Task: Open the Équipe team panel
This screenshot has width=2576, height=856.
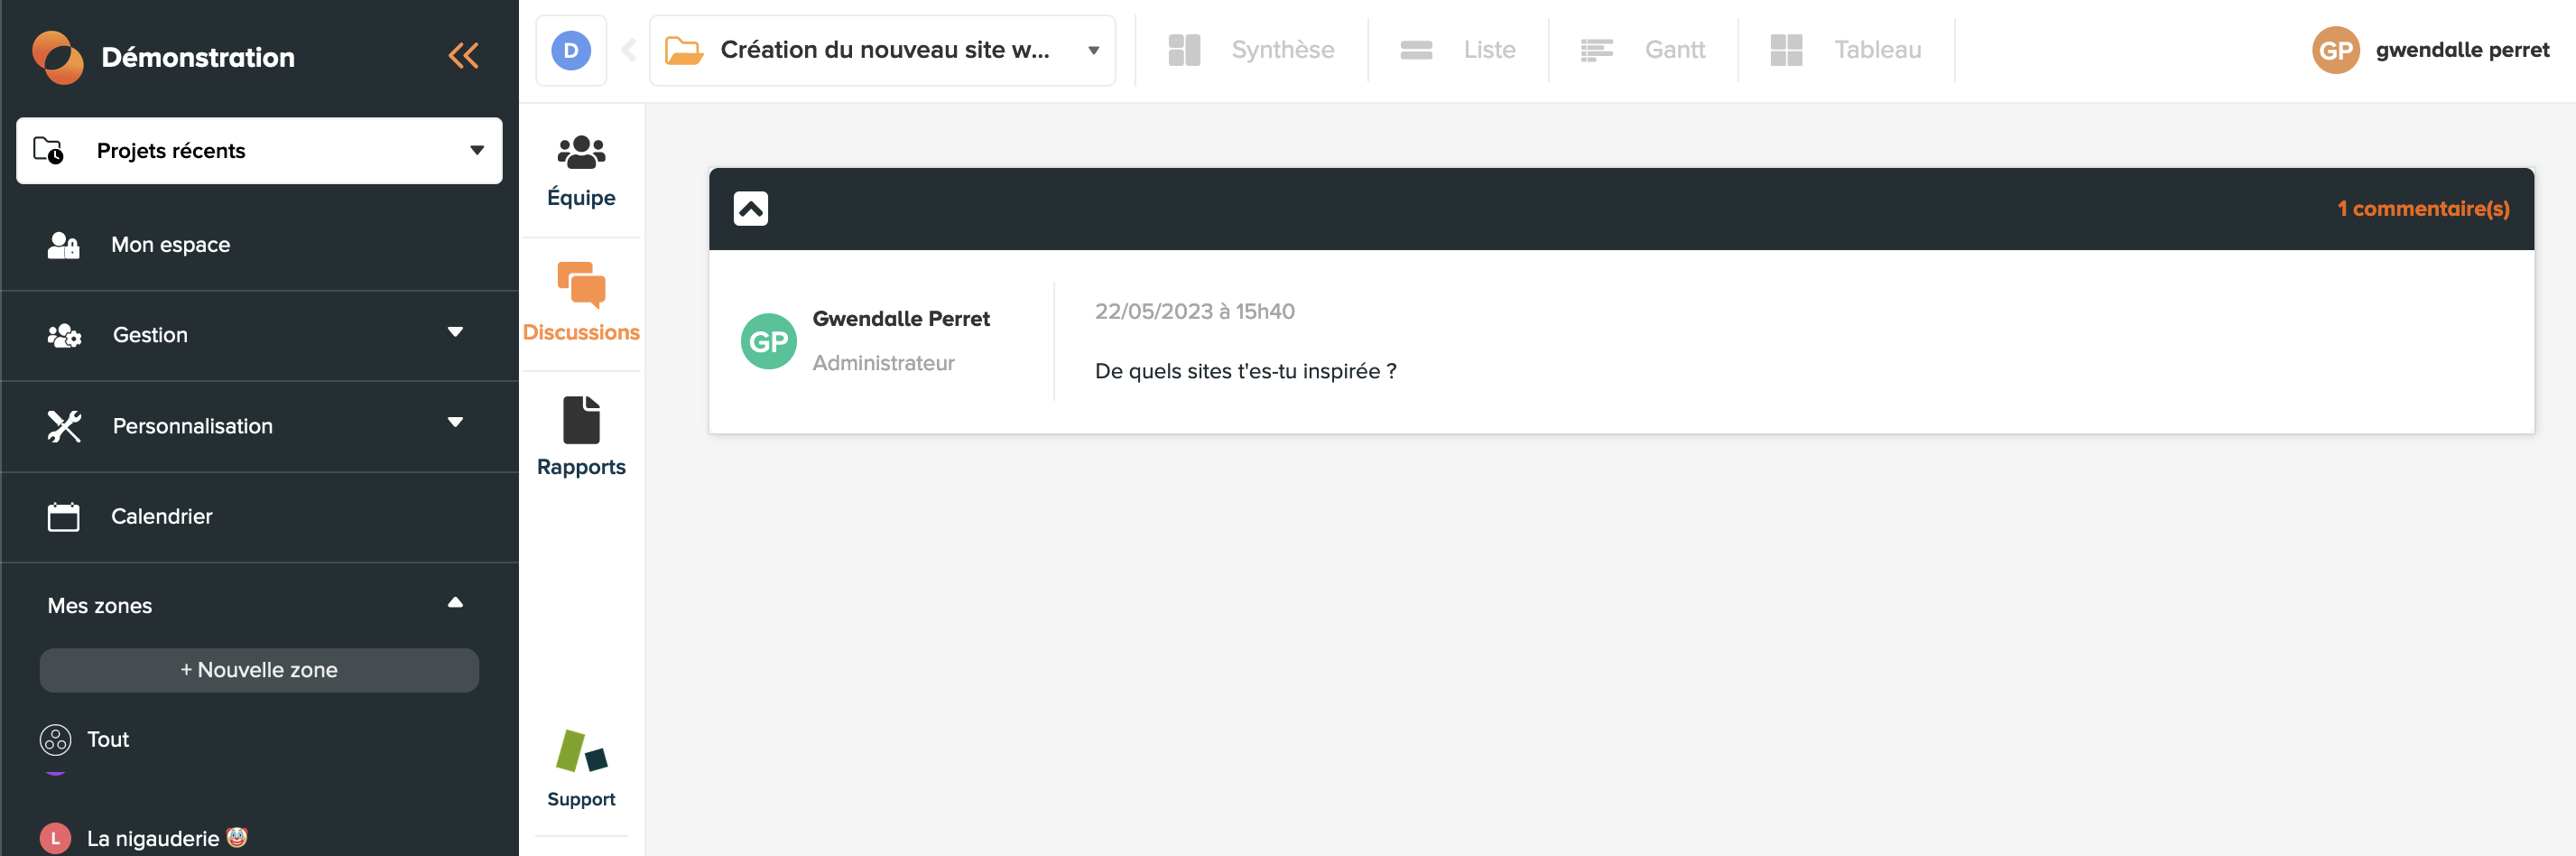Action: click(x=581, y=171)
